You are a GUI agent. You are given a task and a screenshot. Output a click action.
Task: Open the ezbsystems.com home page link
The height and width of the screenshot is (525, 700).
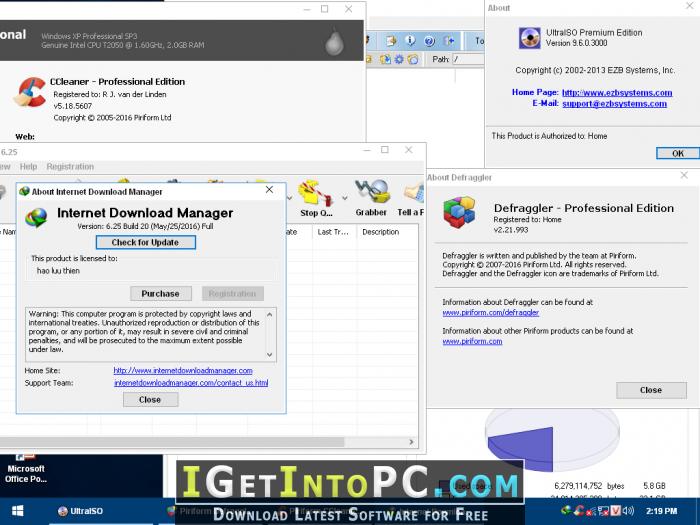tap(617, 92)
